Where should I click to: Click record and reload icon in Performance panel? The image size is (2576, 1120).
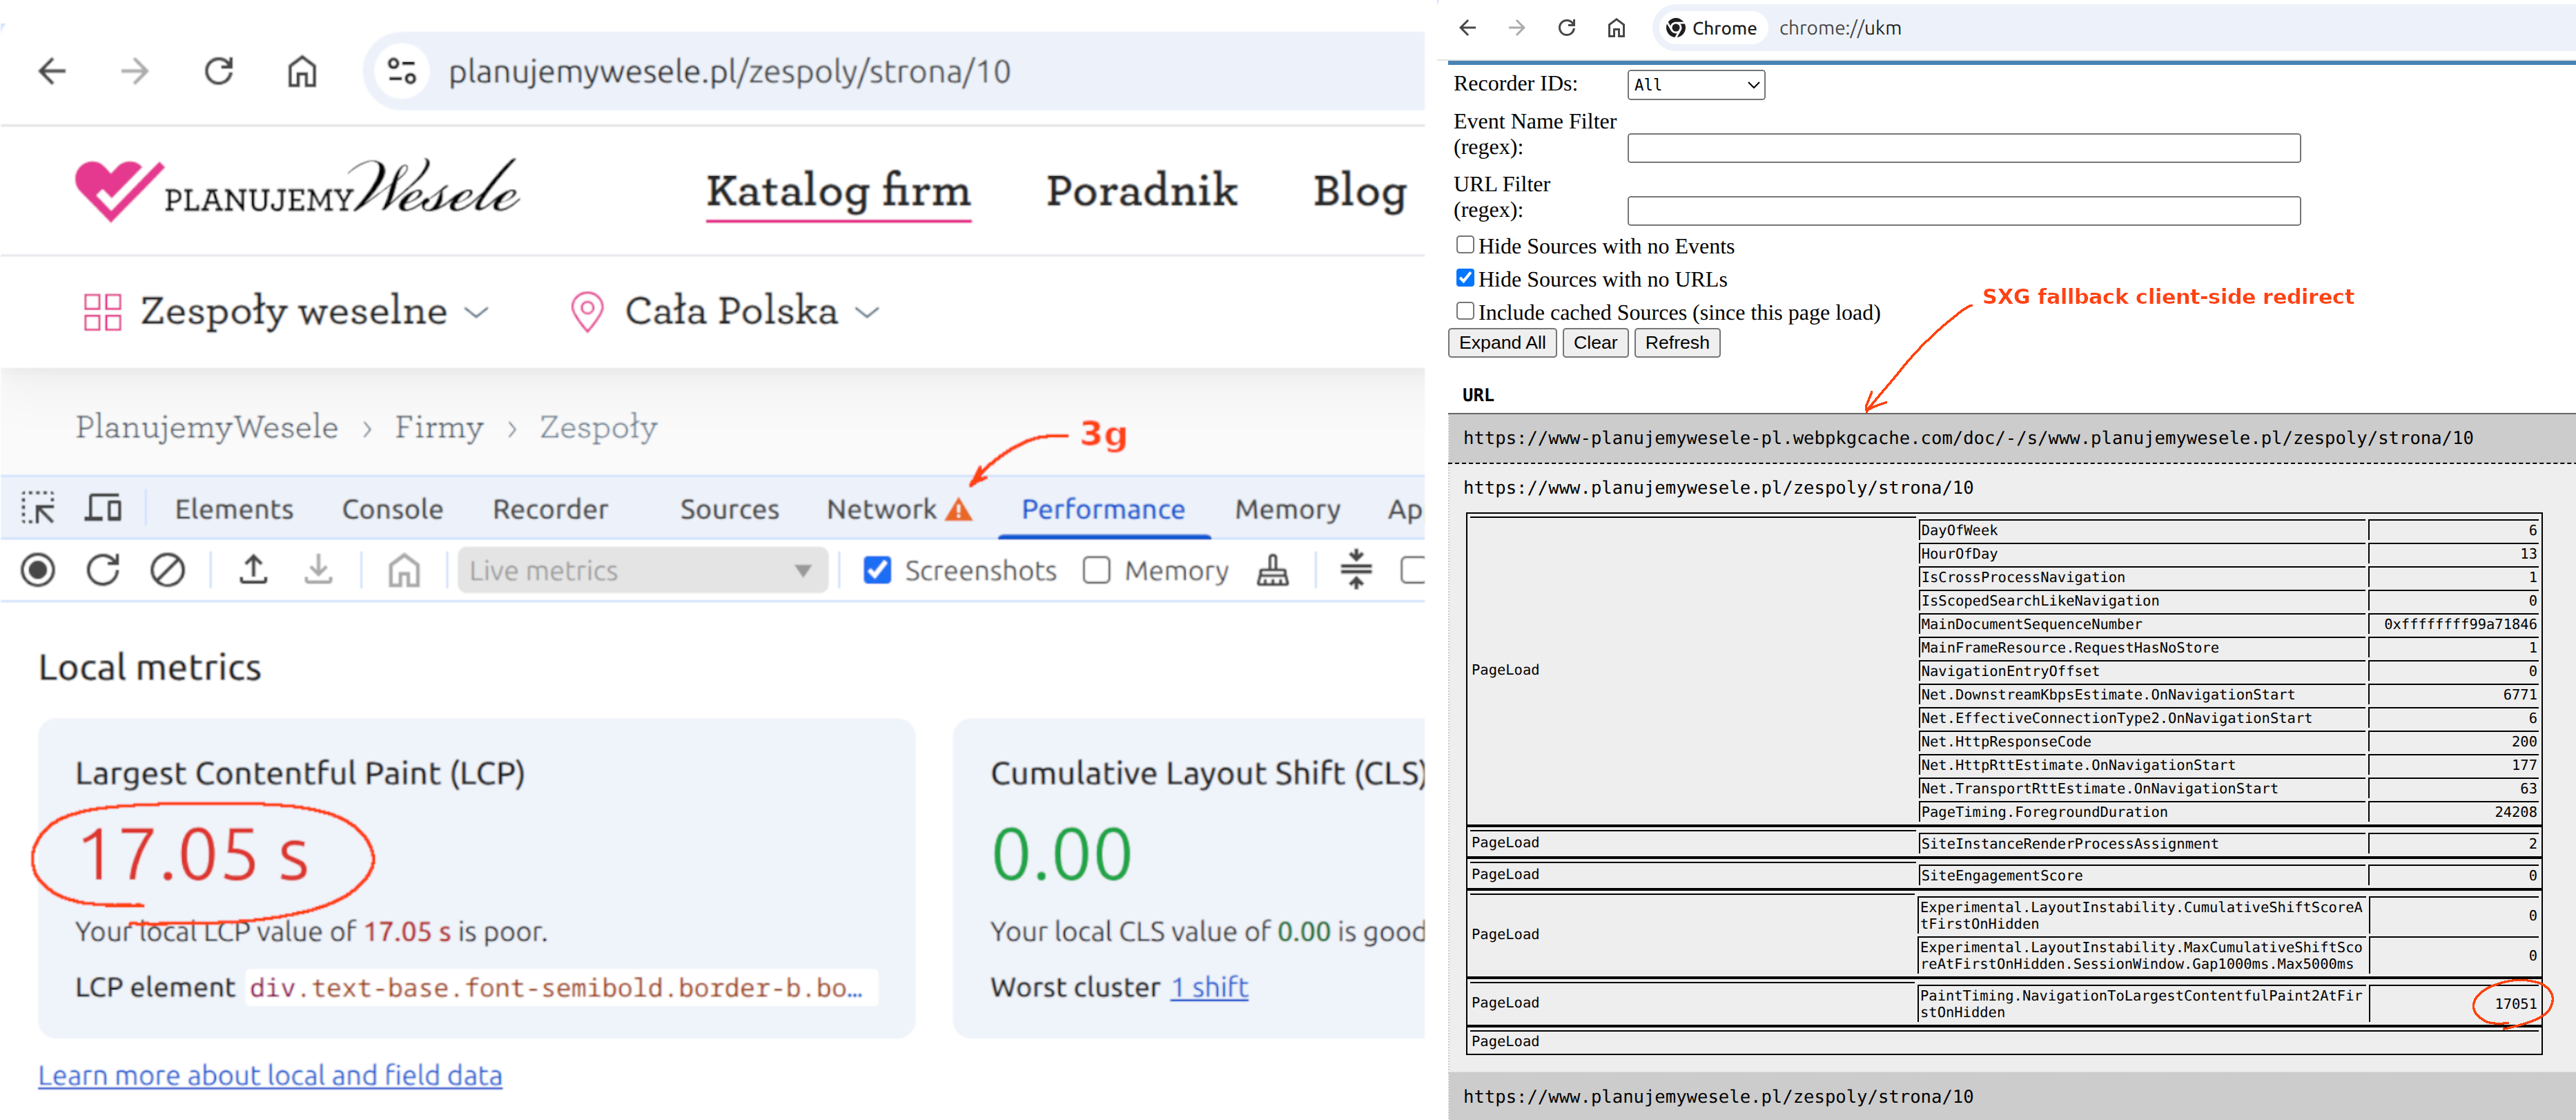pos(102,570)
